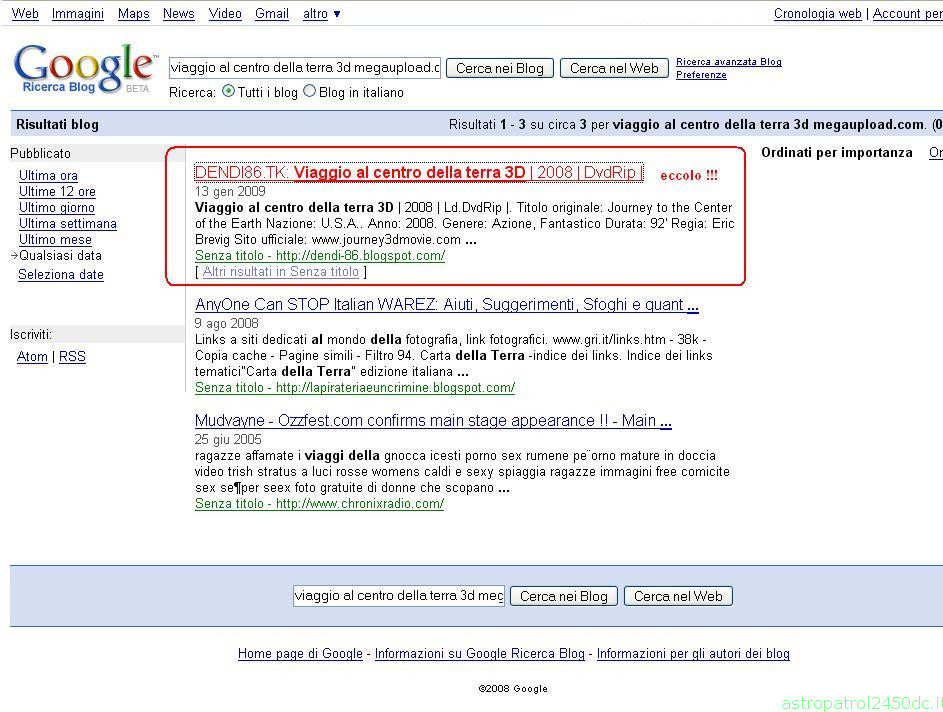Click the 'Risultati blog' header text
The width and height of the screenshot is (943, 712).
[57, 124]
